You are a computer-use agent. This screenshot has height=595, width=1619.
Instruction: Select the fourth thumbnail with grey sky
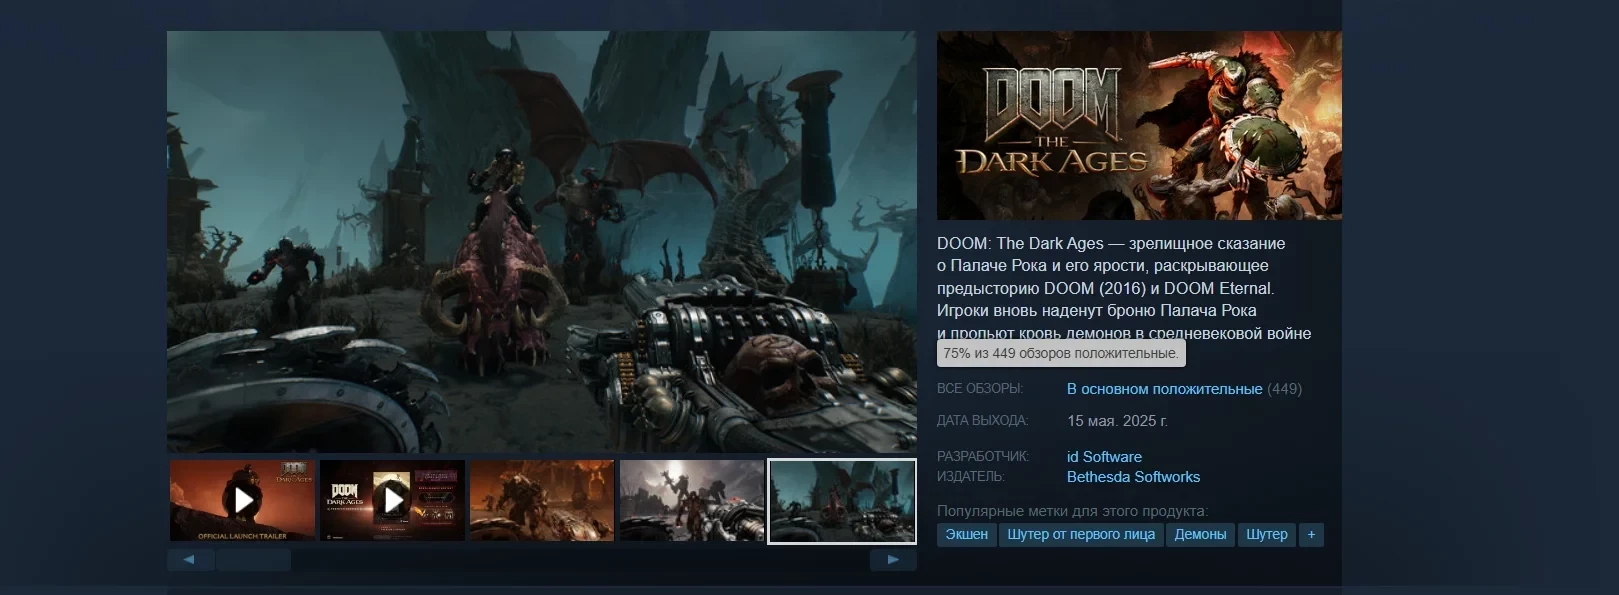[692, 500]
